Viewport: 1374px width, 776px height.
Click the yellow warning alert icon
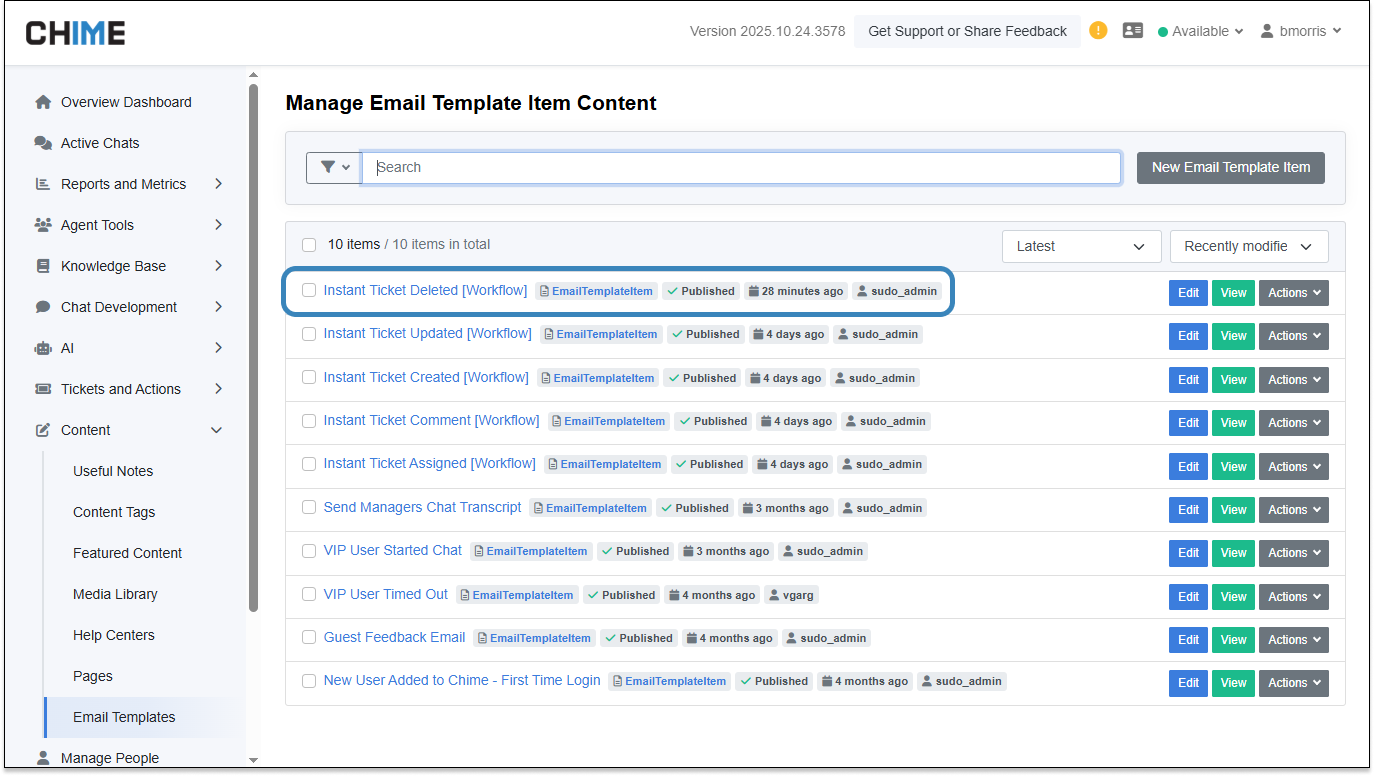1098,30
